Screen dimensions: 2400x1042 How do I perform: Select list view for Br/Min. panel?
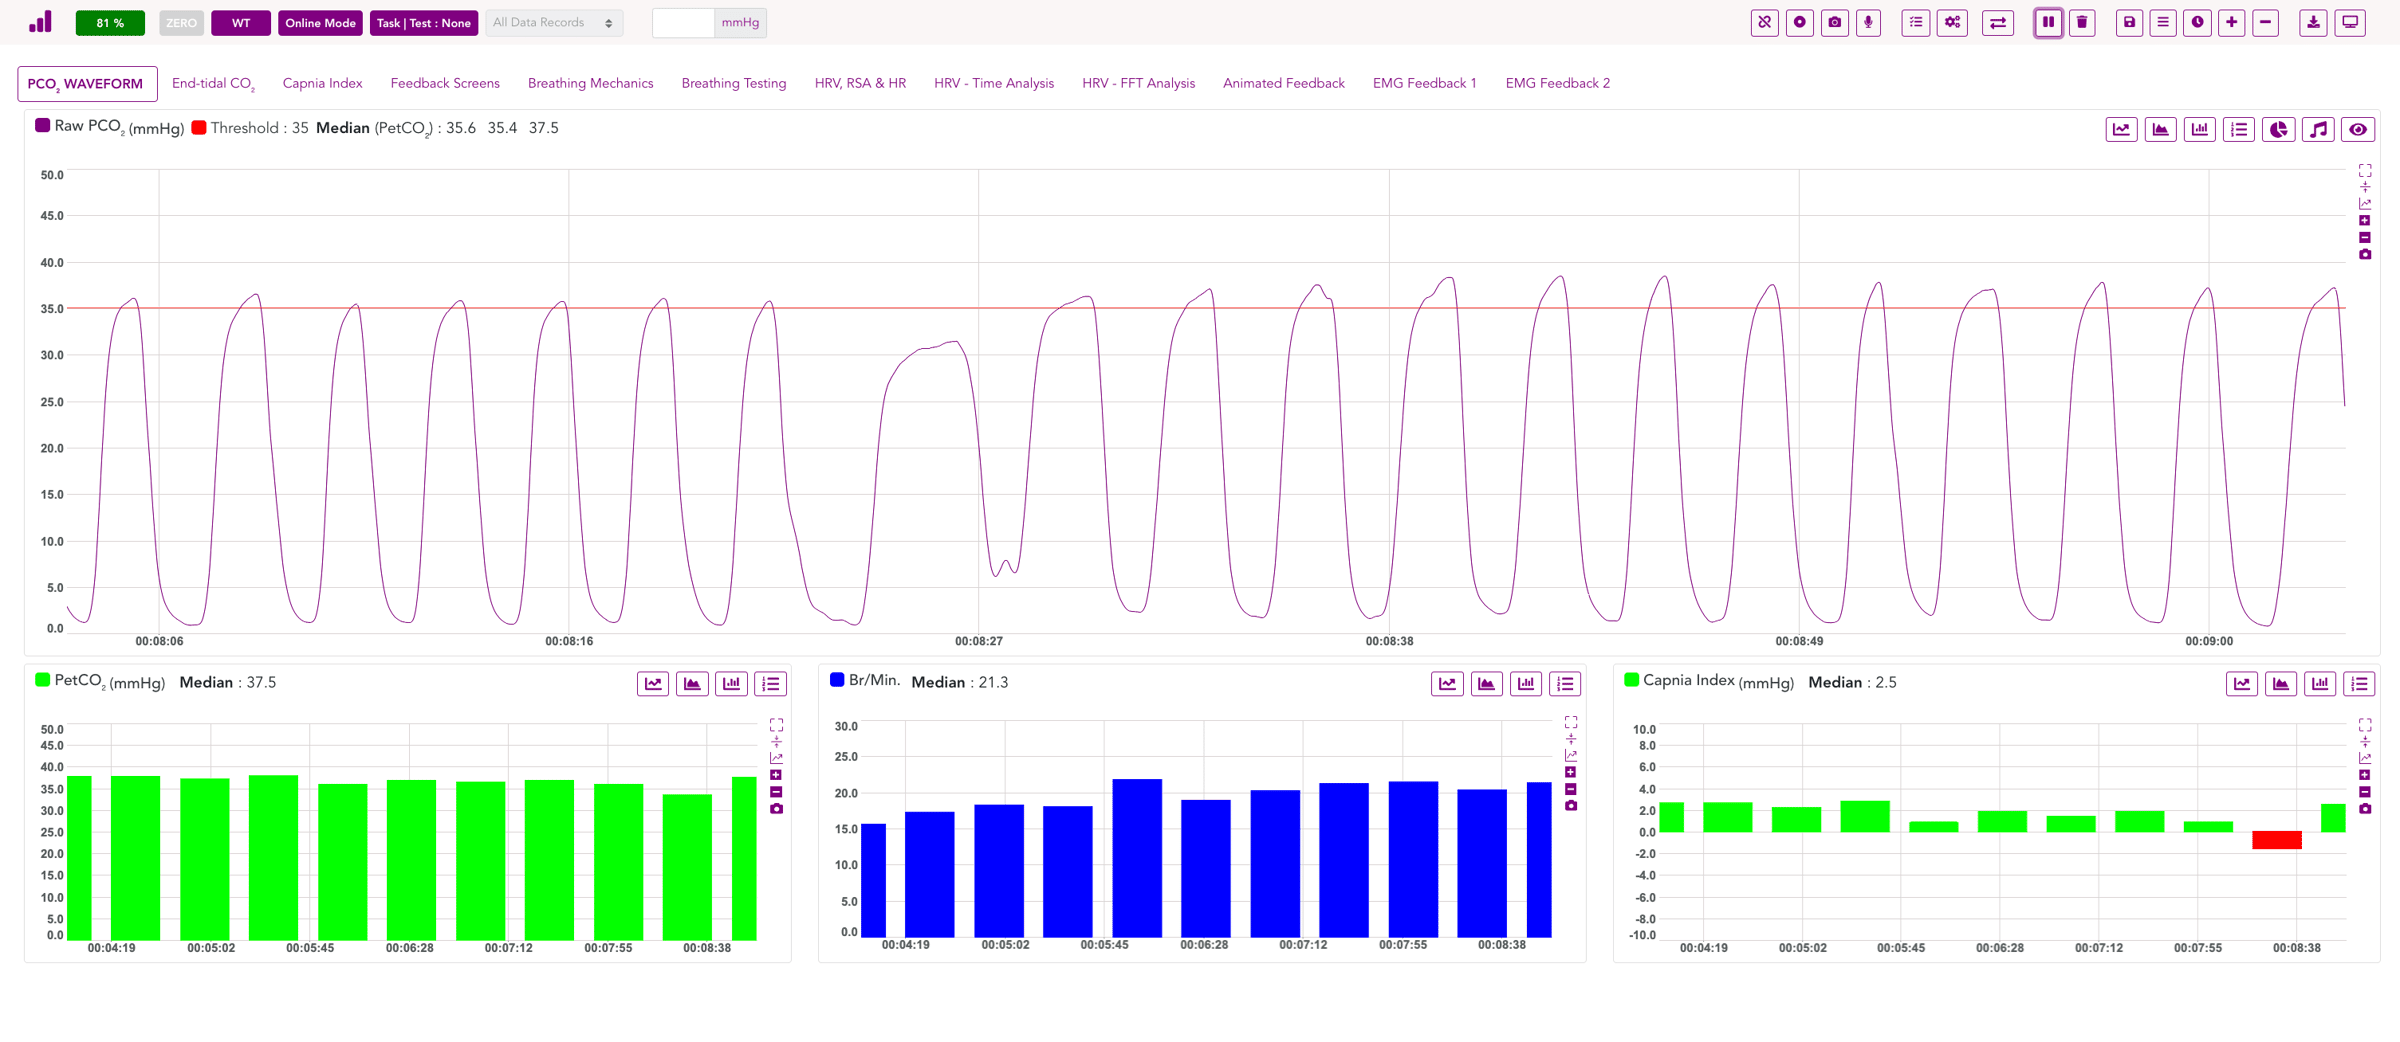[1565, 684]
